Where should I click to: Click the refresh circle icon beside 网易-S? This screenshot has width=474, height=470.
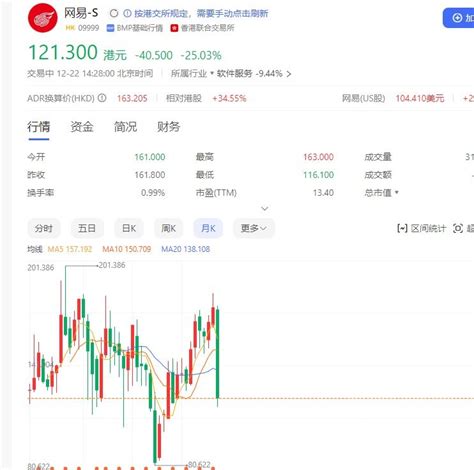[114, 13]
